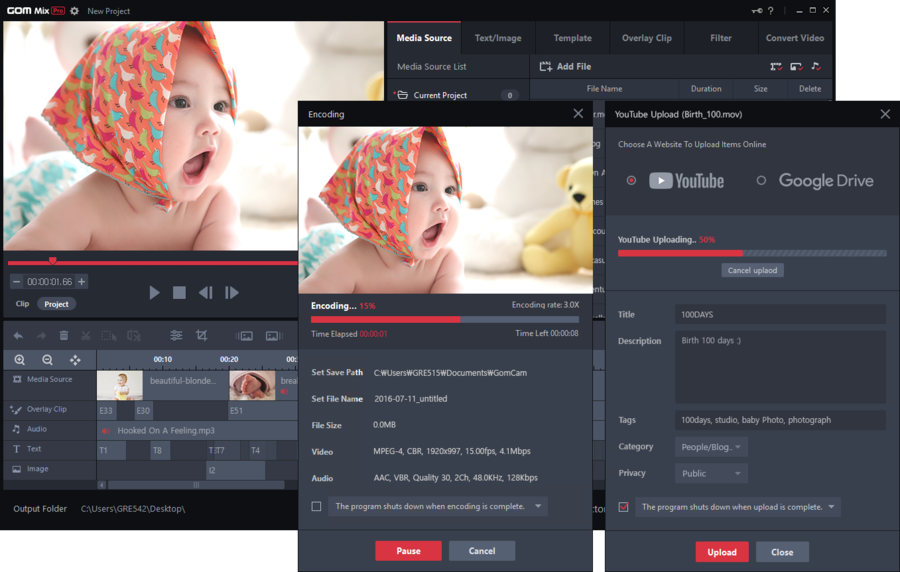
Task: Choose Google Drive as upload destination
Action: click(761, 181)
